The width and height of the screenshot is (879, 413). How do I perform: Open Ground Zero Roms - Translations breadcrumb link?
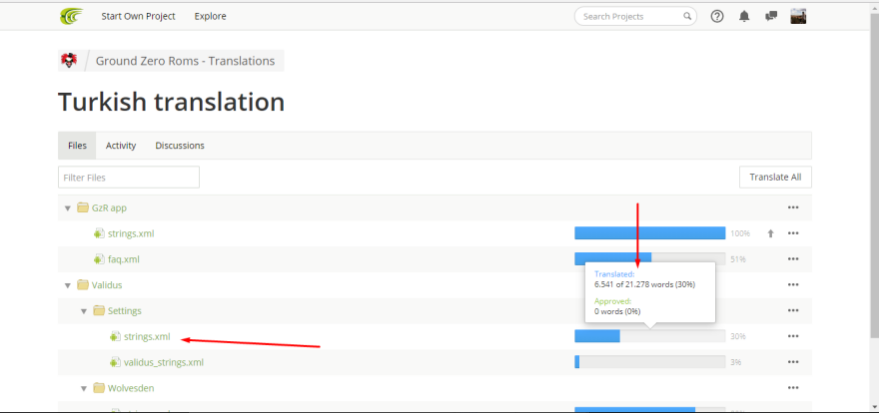click(185, 61)
